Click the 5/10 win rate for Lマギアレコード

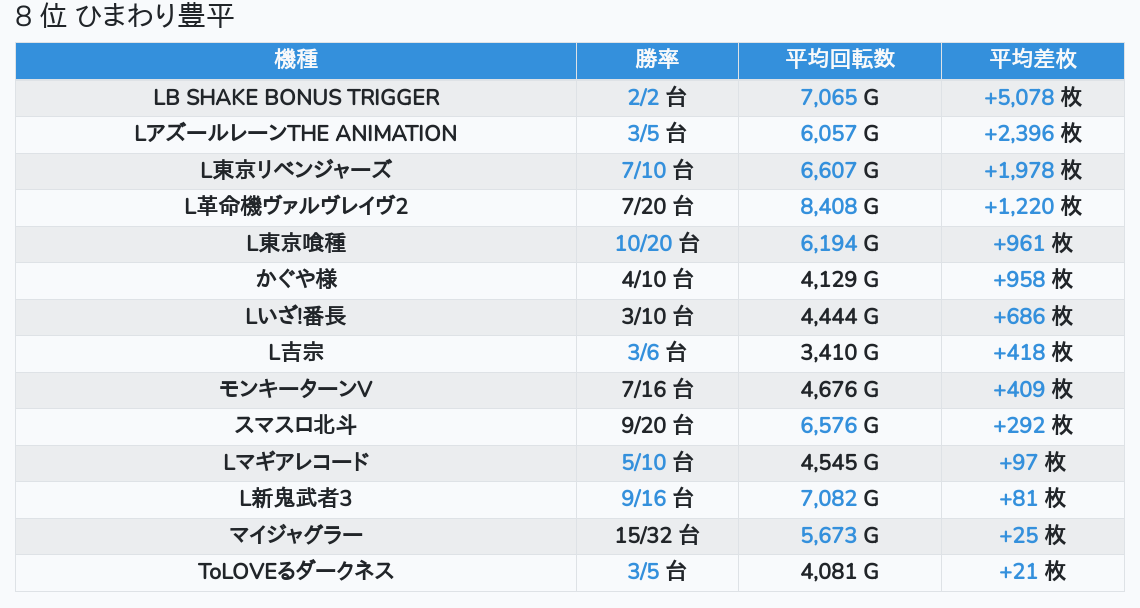coord(644,462)
